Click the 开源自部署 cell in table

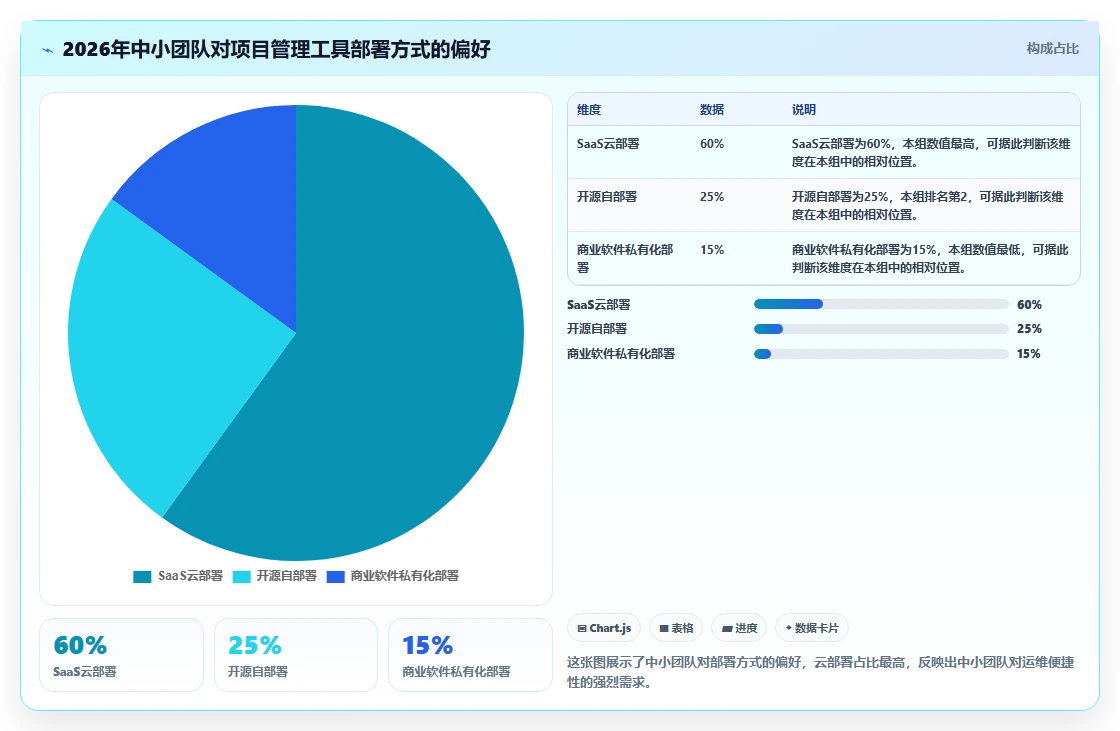pyautogui.click(x=606, y=197)
